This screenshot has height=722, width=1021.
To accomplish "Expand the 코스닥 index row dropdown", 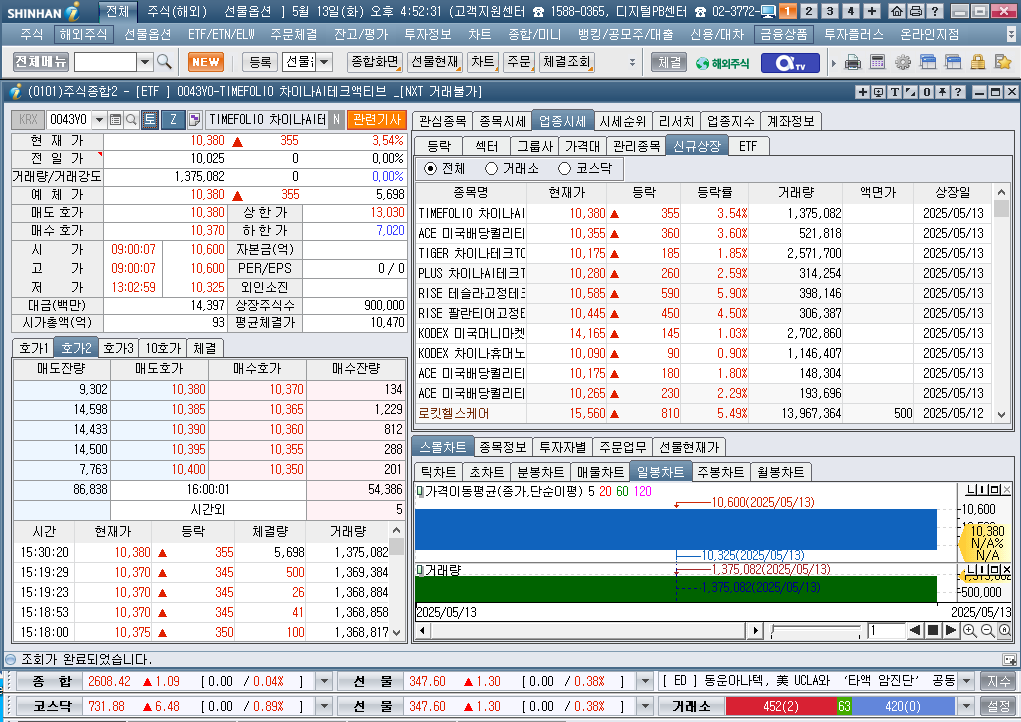I will 324,706.
